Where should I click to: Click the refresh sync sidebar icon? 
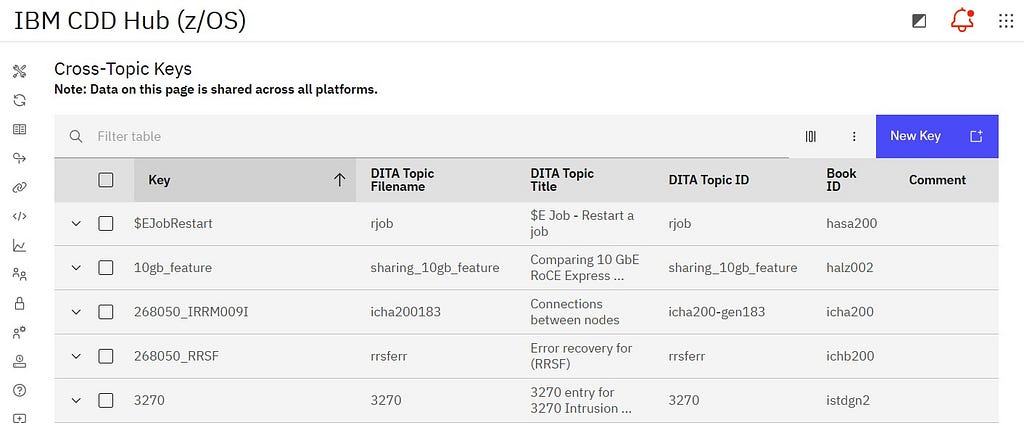point(19,100)
